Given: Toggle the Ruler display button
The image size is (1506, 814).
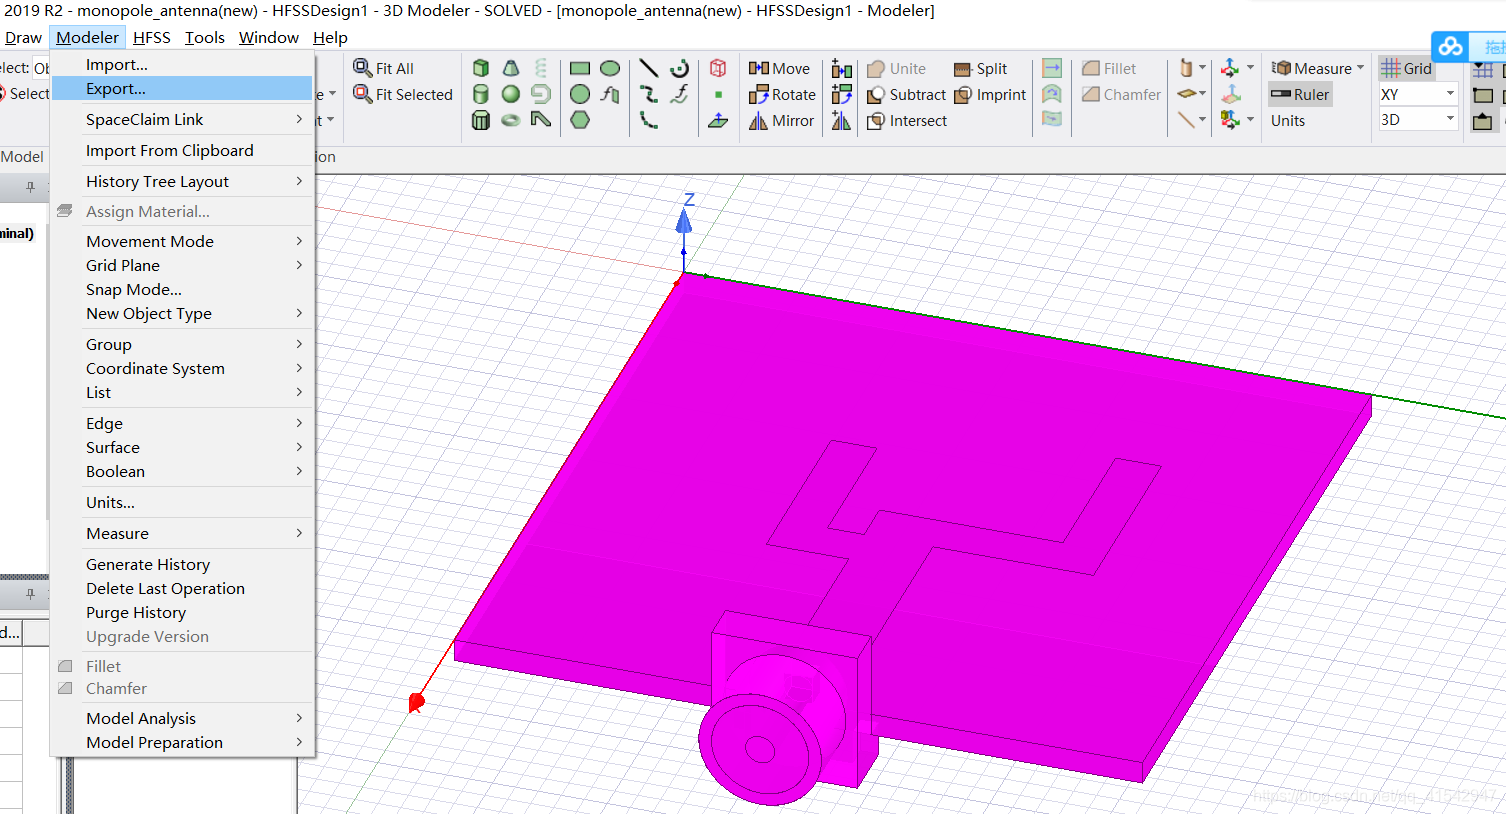Looking at the screenshot, I should click(1300, 94).
